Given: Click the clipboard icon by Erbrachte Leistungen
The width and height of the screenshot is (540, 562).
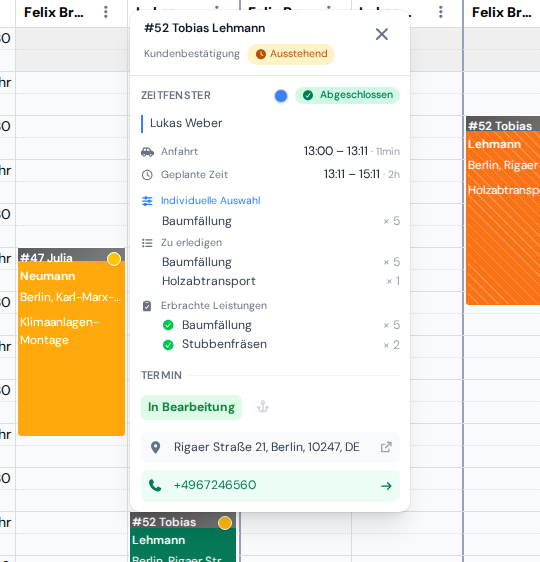Looking at the screenshot, I should [147, 306].
